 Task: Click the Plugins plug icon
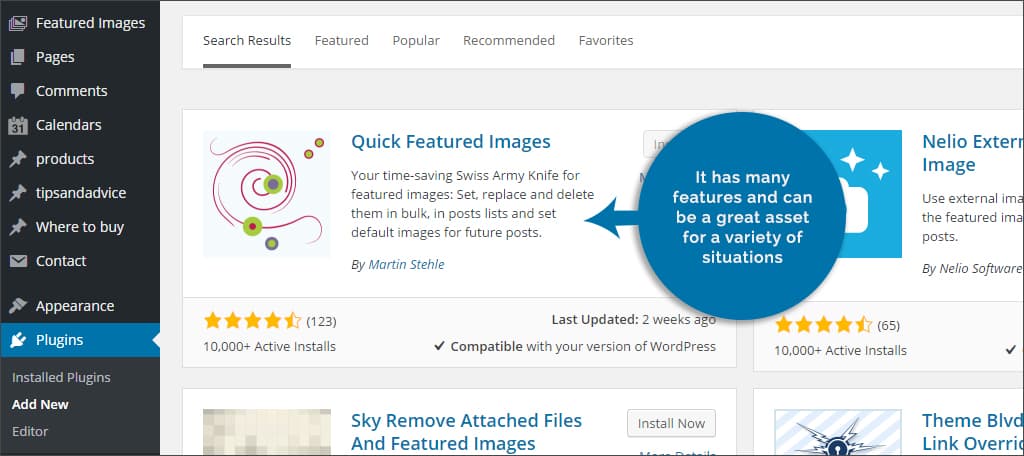click(18, 340)
